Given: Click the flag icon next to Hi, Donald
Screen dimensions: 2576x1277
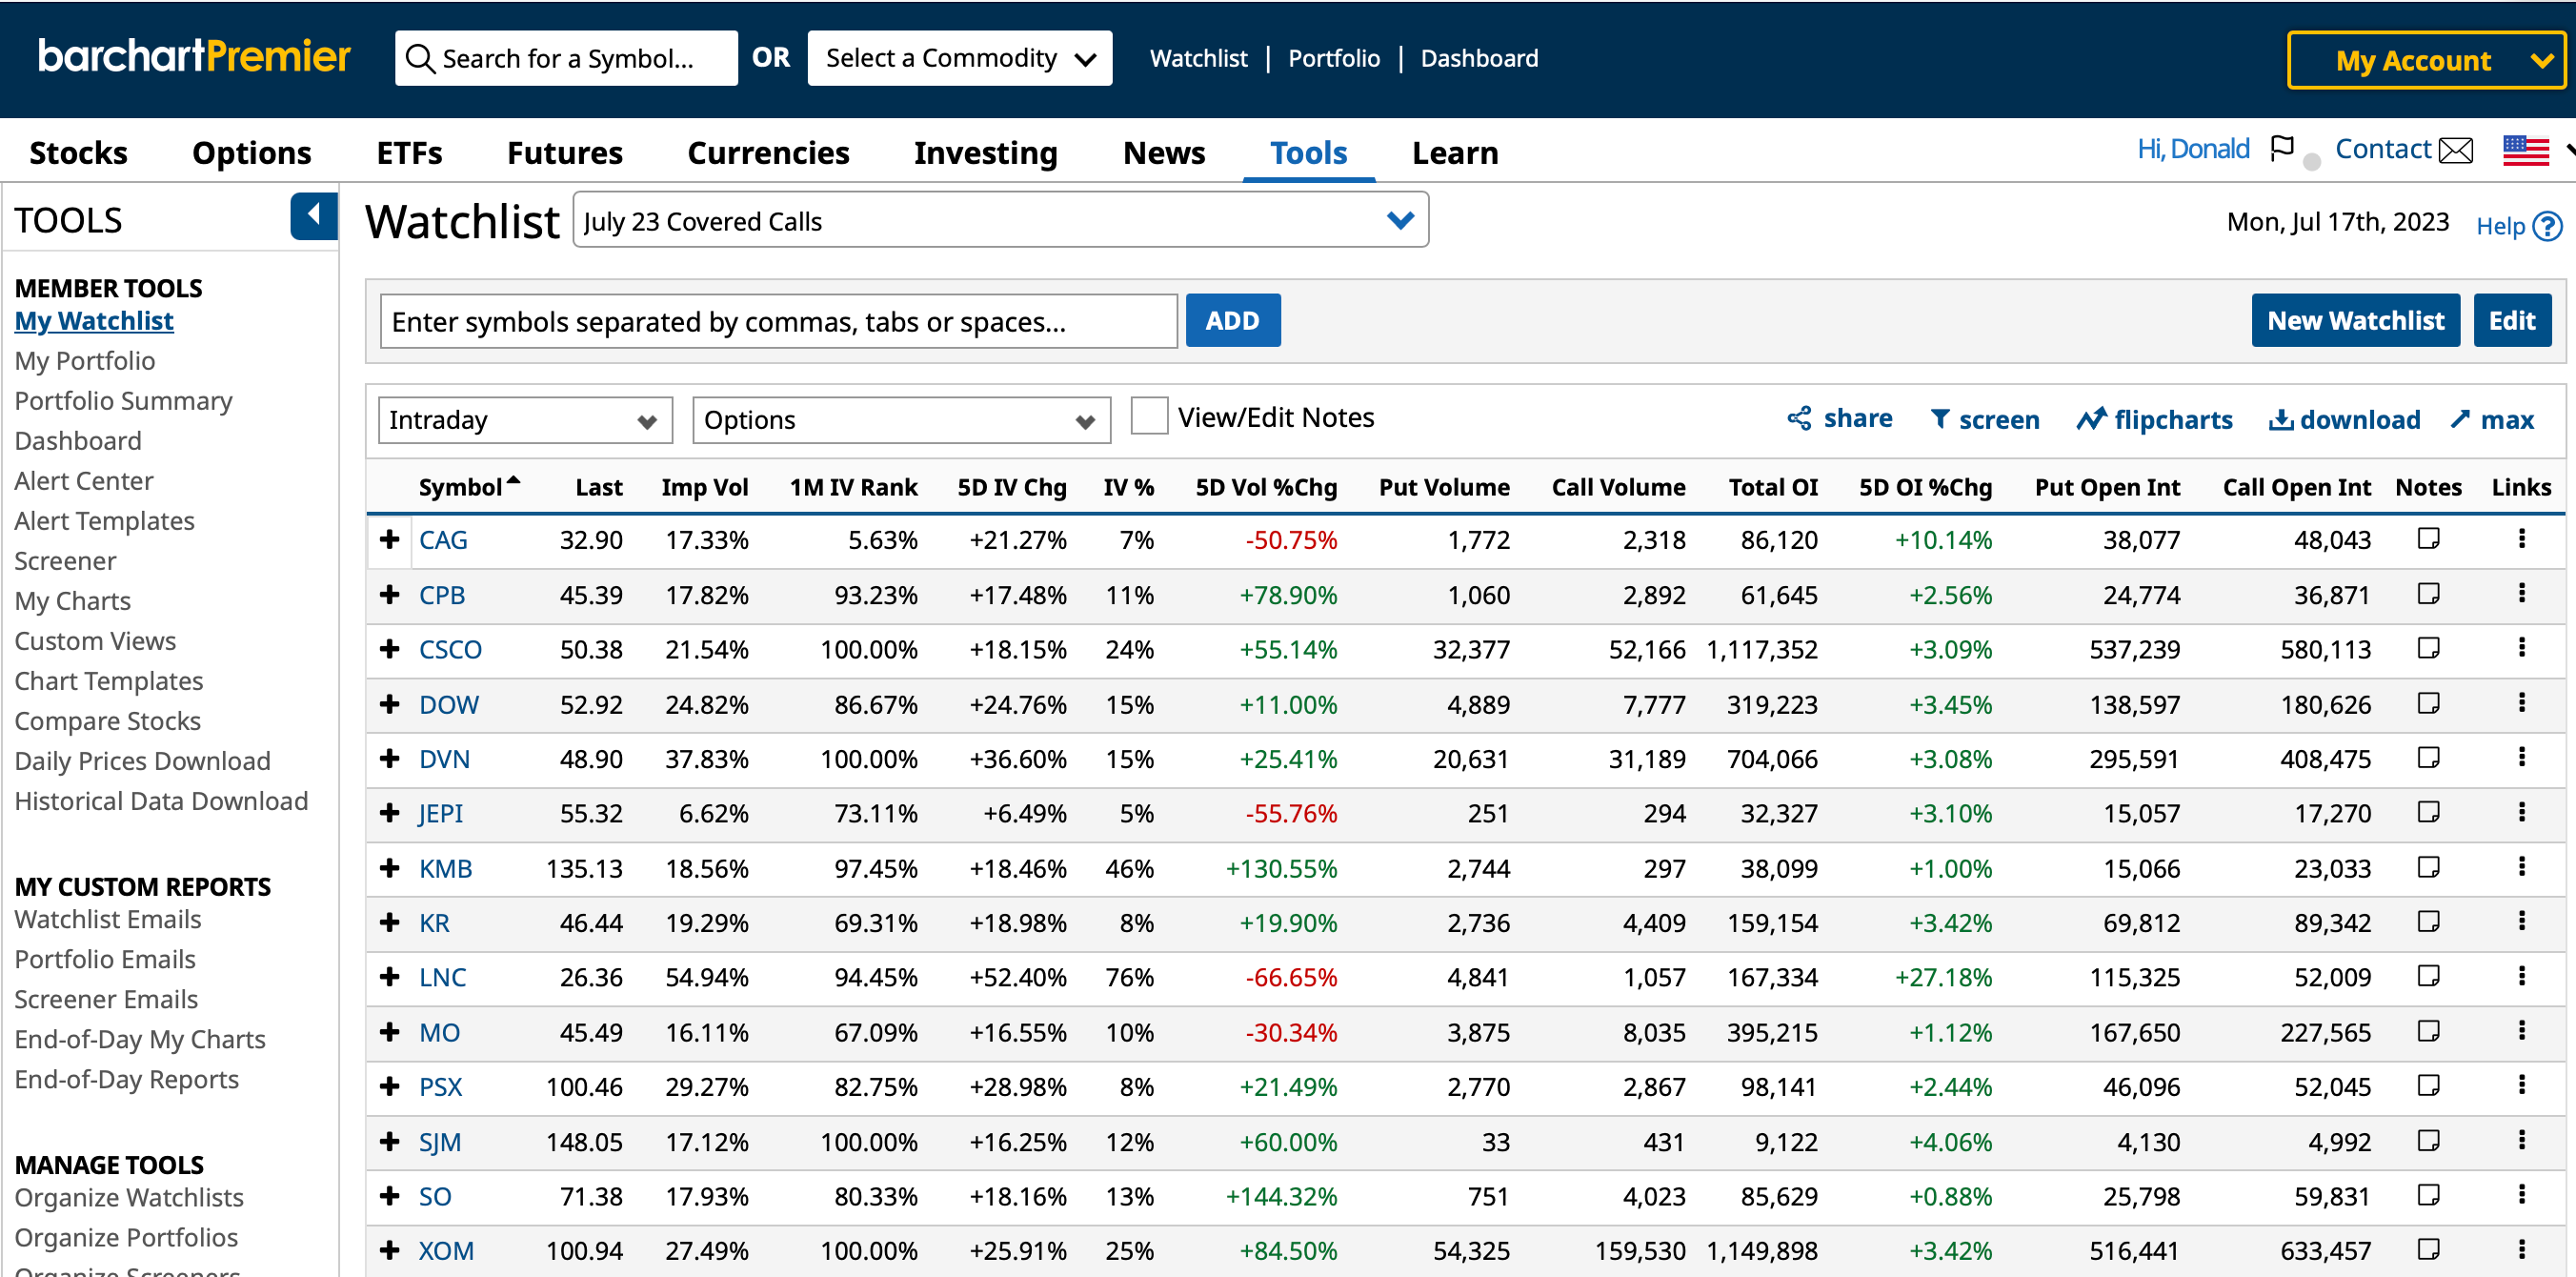Looking at the screenshot, I should 2283,147.
